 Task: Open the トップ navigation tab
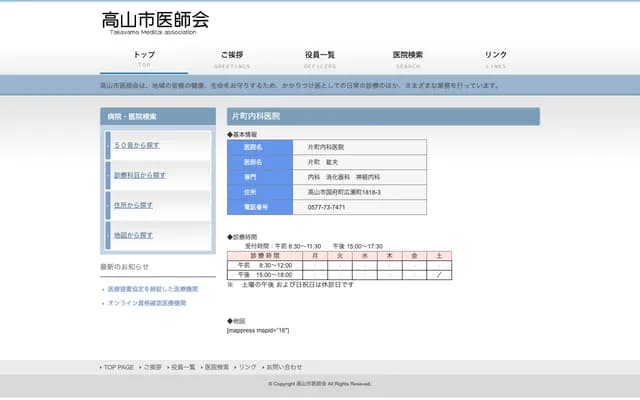pyautogui.click(x=144, y=58)
